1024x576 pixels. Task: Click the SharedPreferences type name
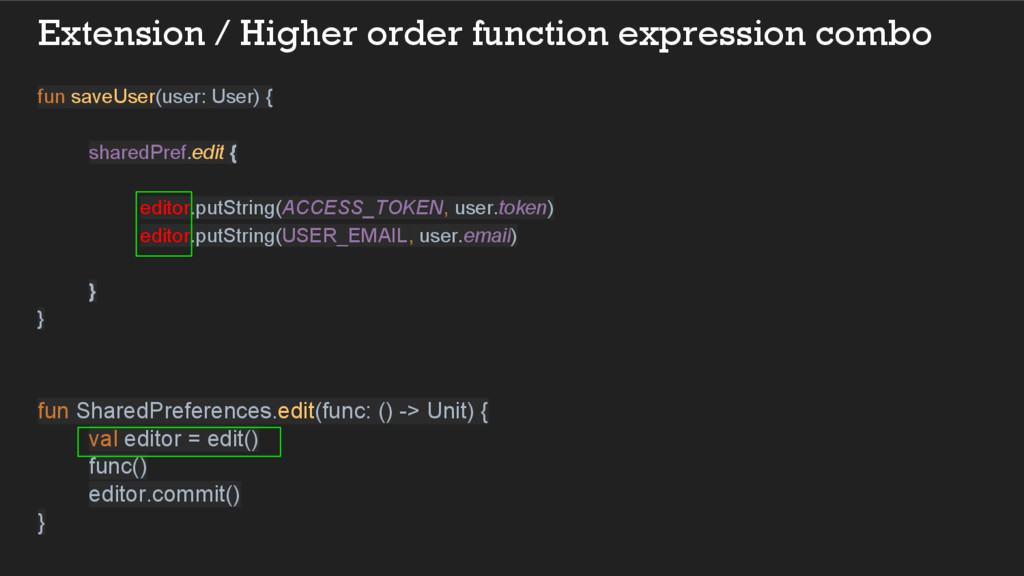pyautogui.click(x=174, y=411)
